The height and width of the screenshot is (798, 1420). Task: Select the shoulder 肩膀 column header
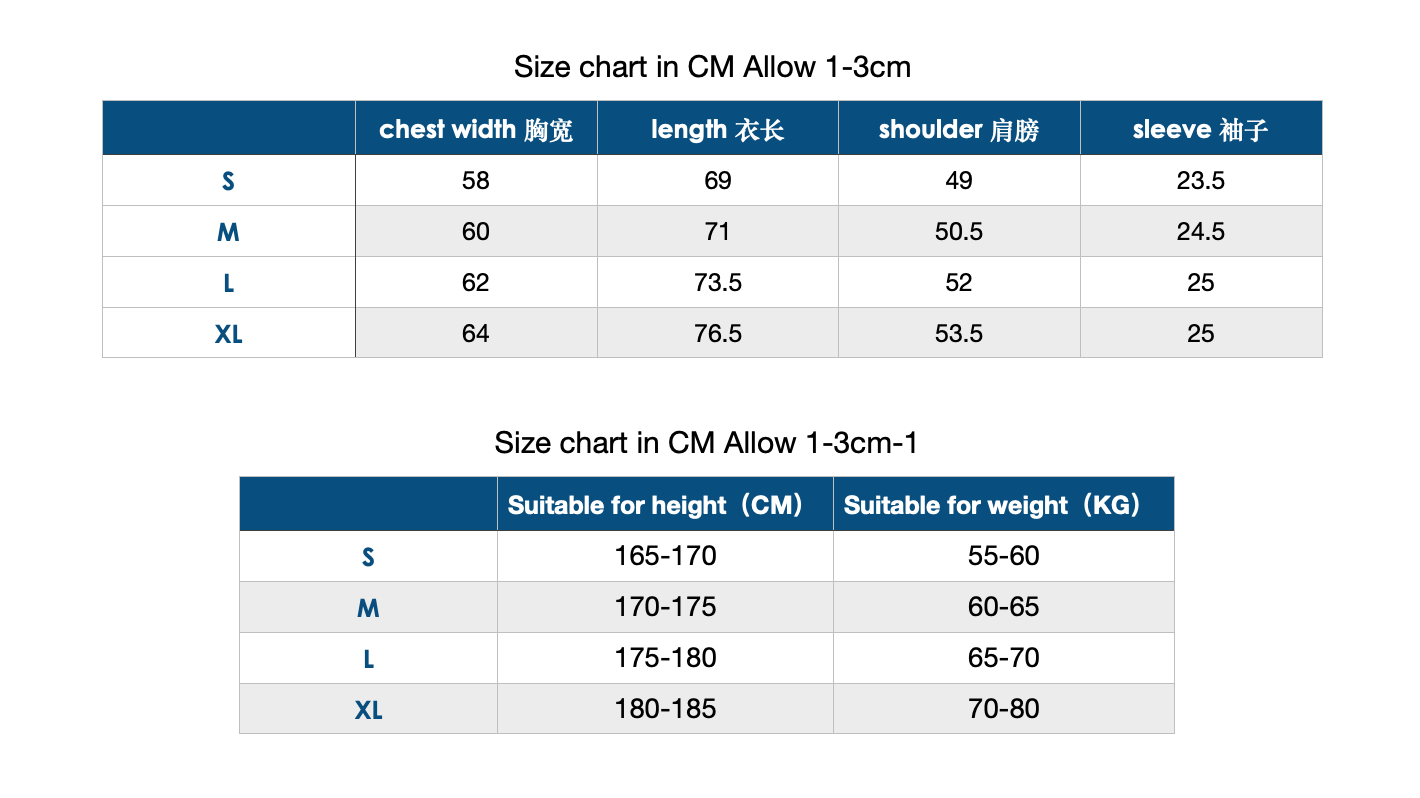(958, 129)
